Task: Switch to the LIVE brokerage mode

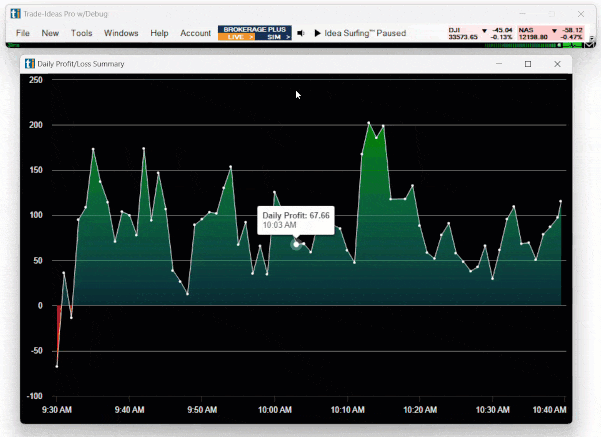Action: tap(236, 37)
